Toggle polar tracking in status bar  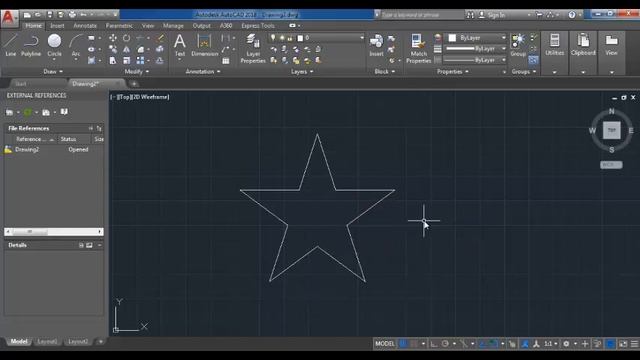pyautogui.click(x=445, y=344)
